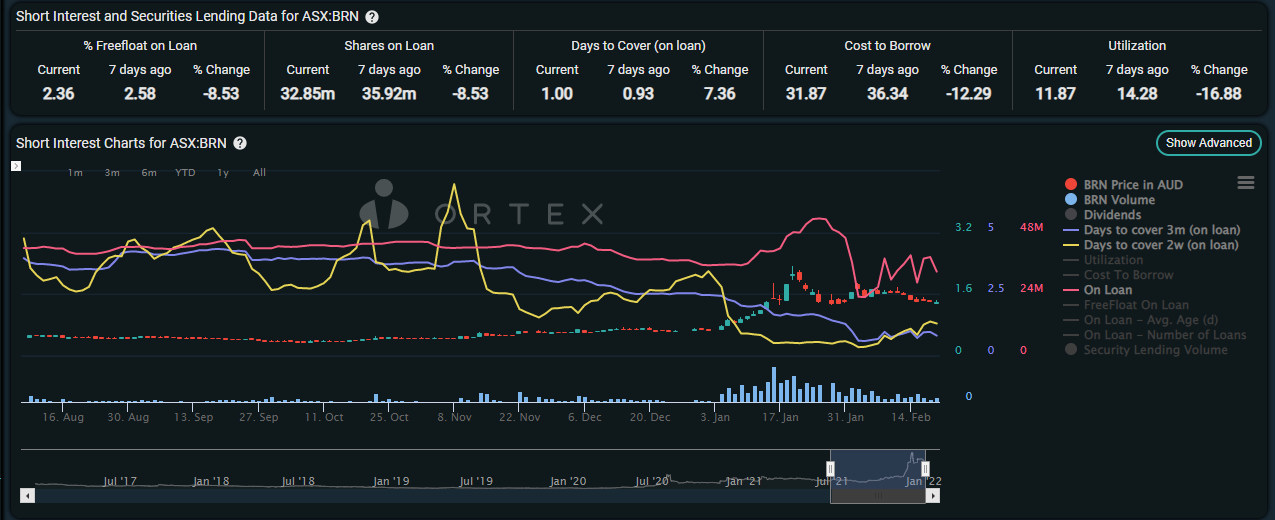Viewport: 1275px width, 520px height.
Task: Toggle BRN Volume series in legend
Action: coord(1111,200)
